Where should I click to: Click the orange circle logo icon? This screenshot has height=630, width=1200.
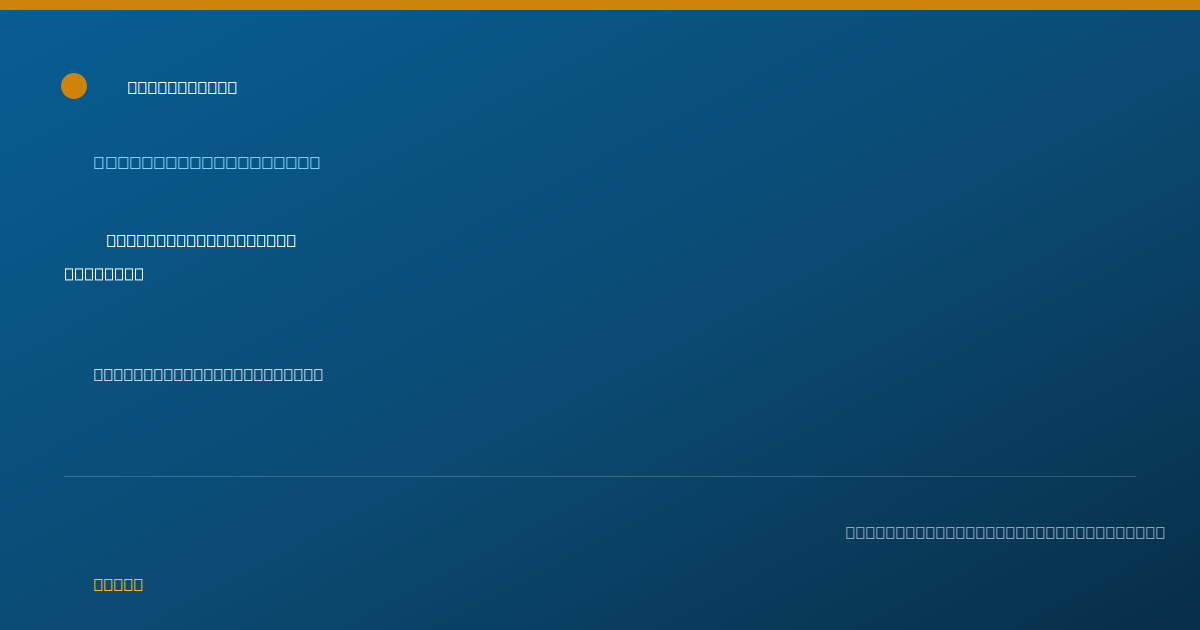tap(74, 86)
